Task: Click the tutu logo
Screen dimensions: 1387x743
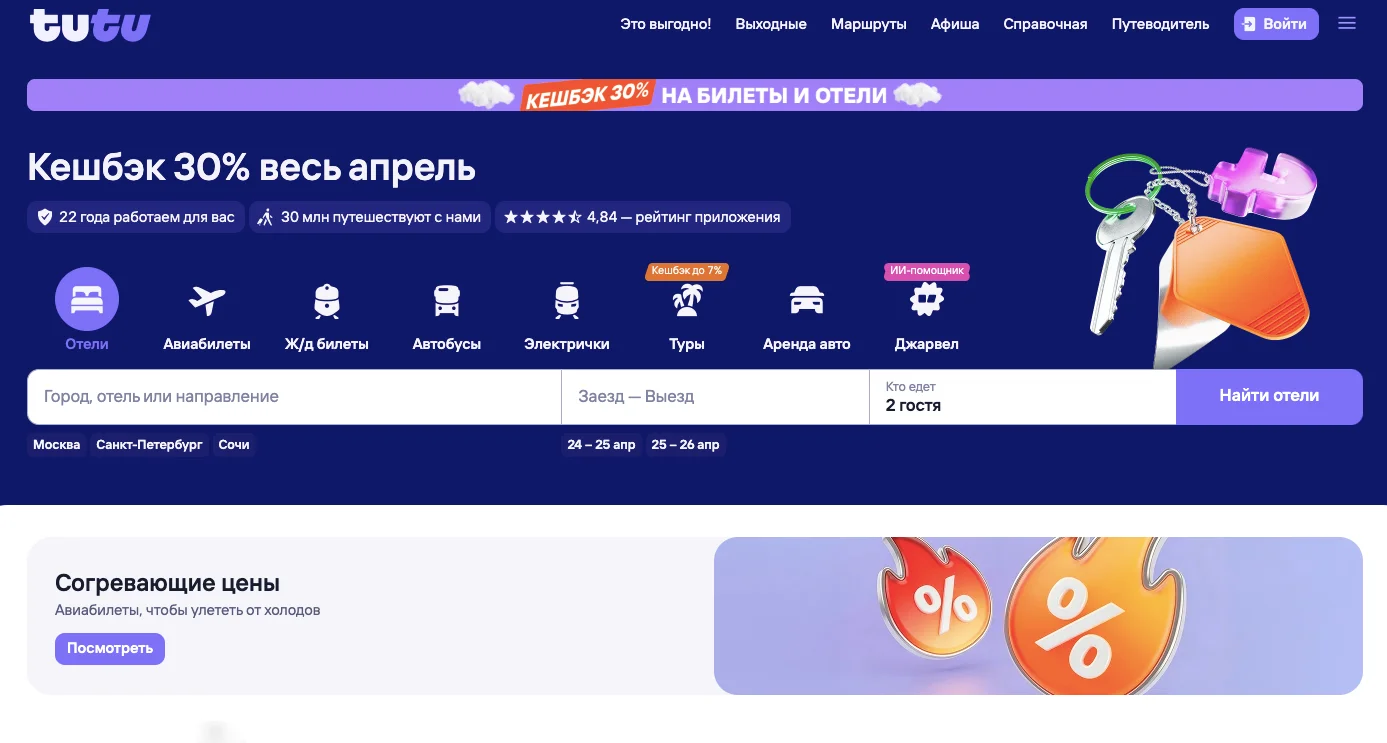Action: pos(90,25)
